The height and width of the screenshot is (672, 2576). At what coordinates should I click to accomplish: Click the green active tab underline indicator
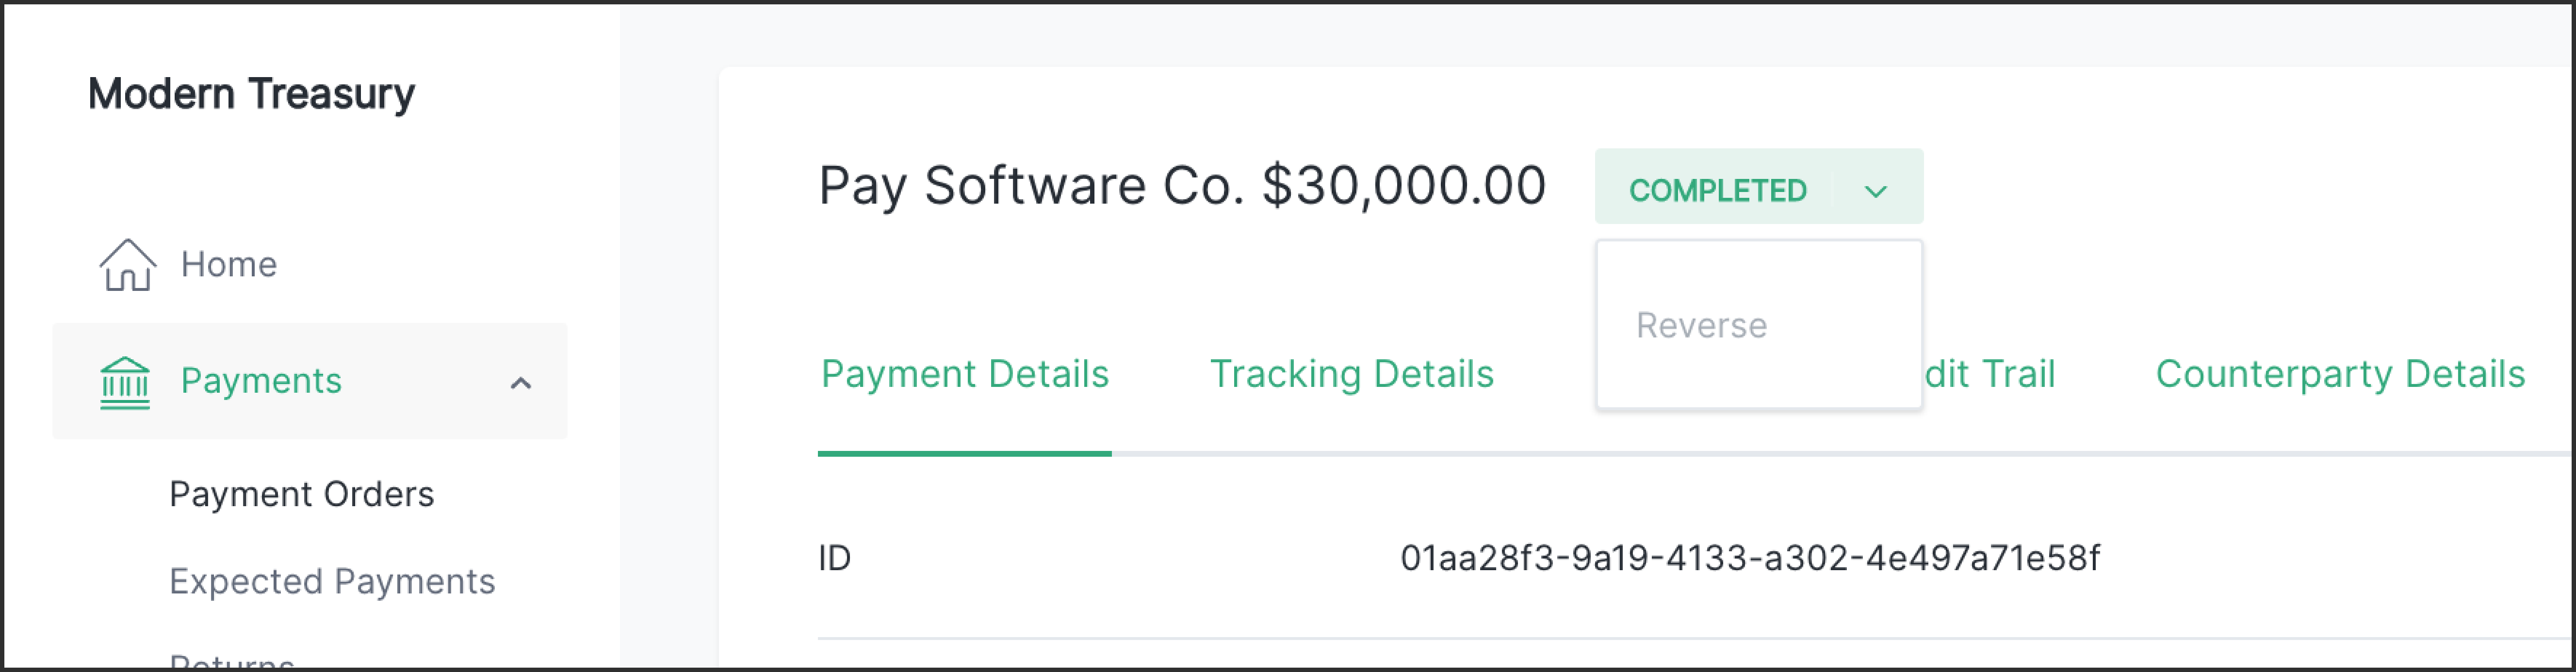(x=964, y=457)
